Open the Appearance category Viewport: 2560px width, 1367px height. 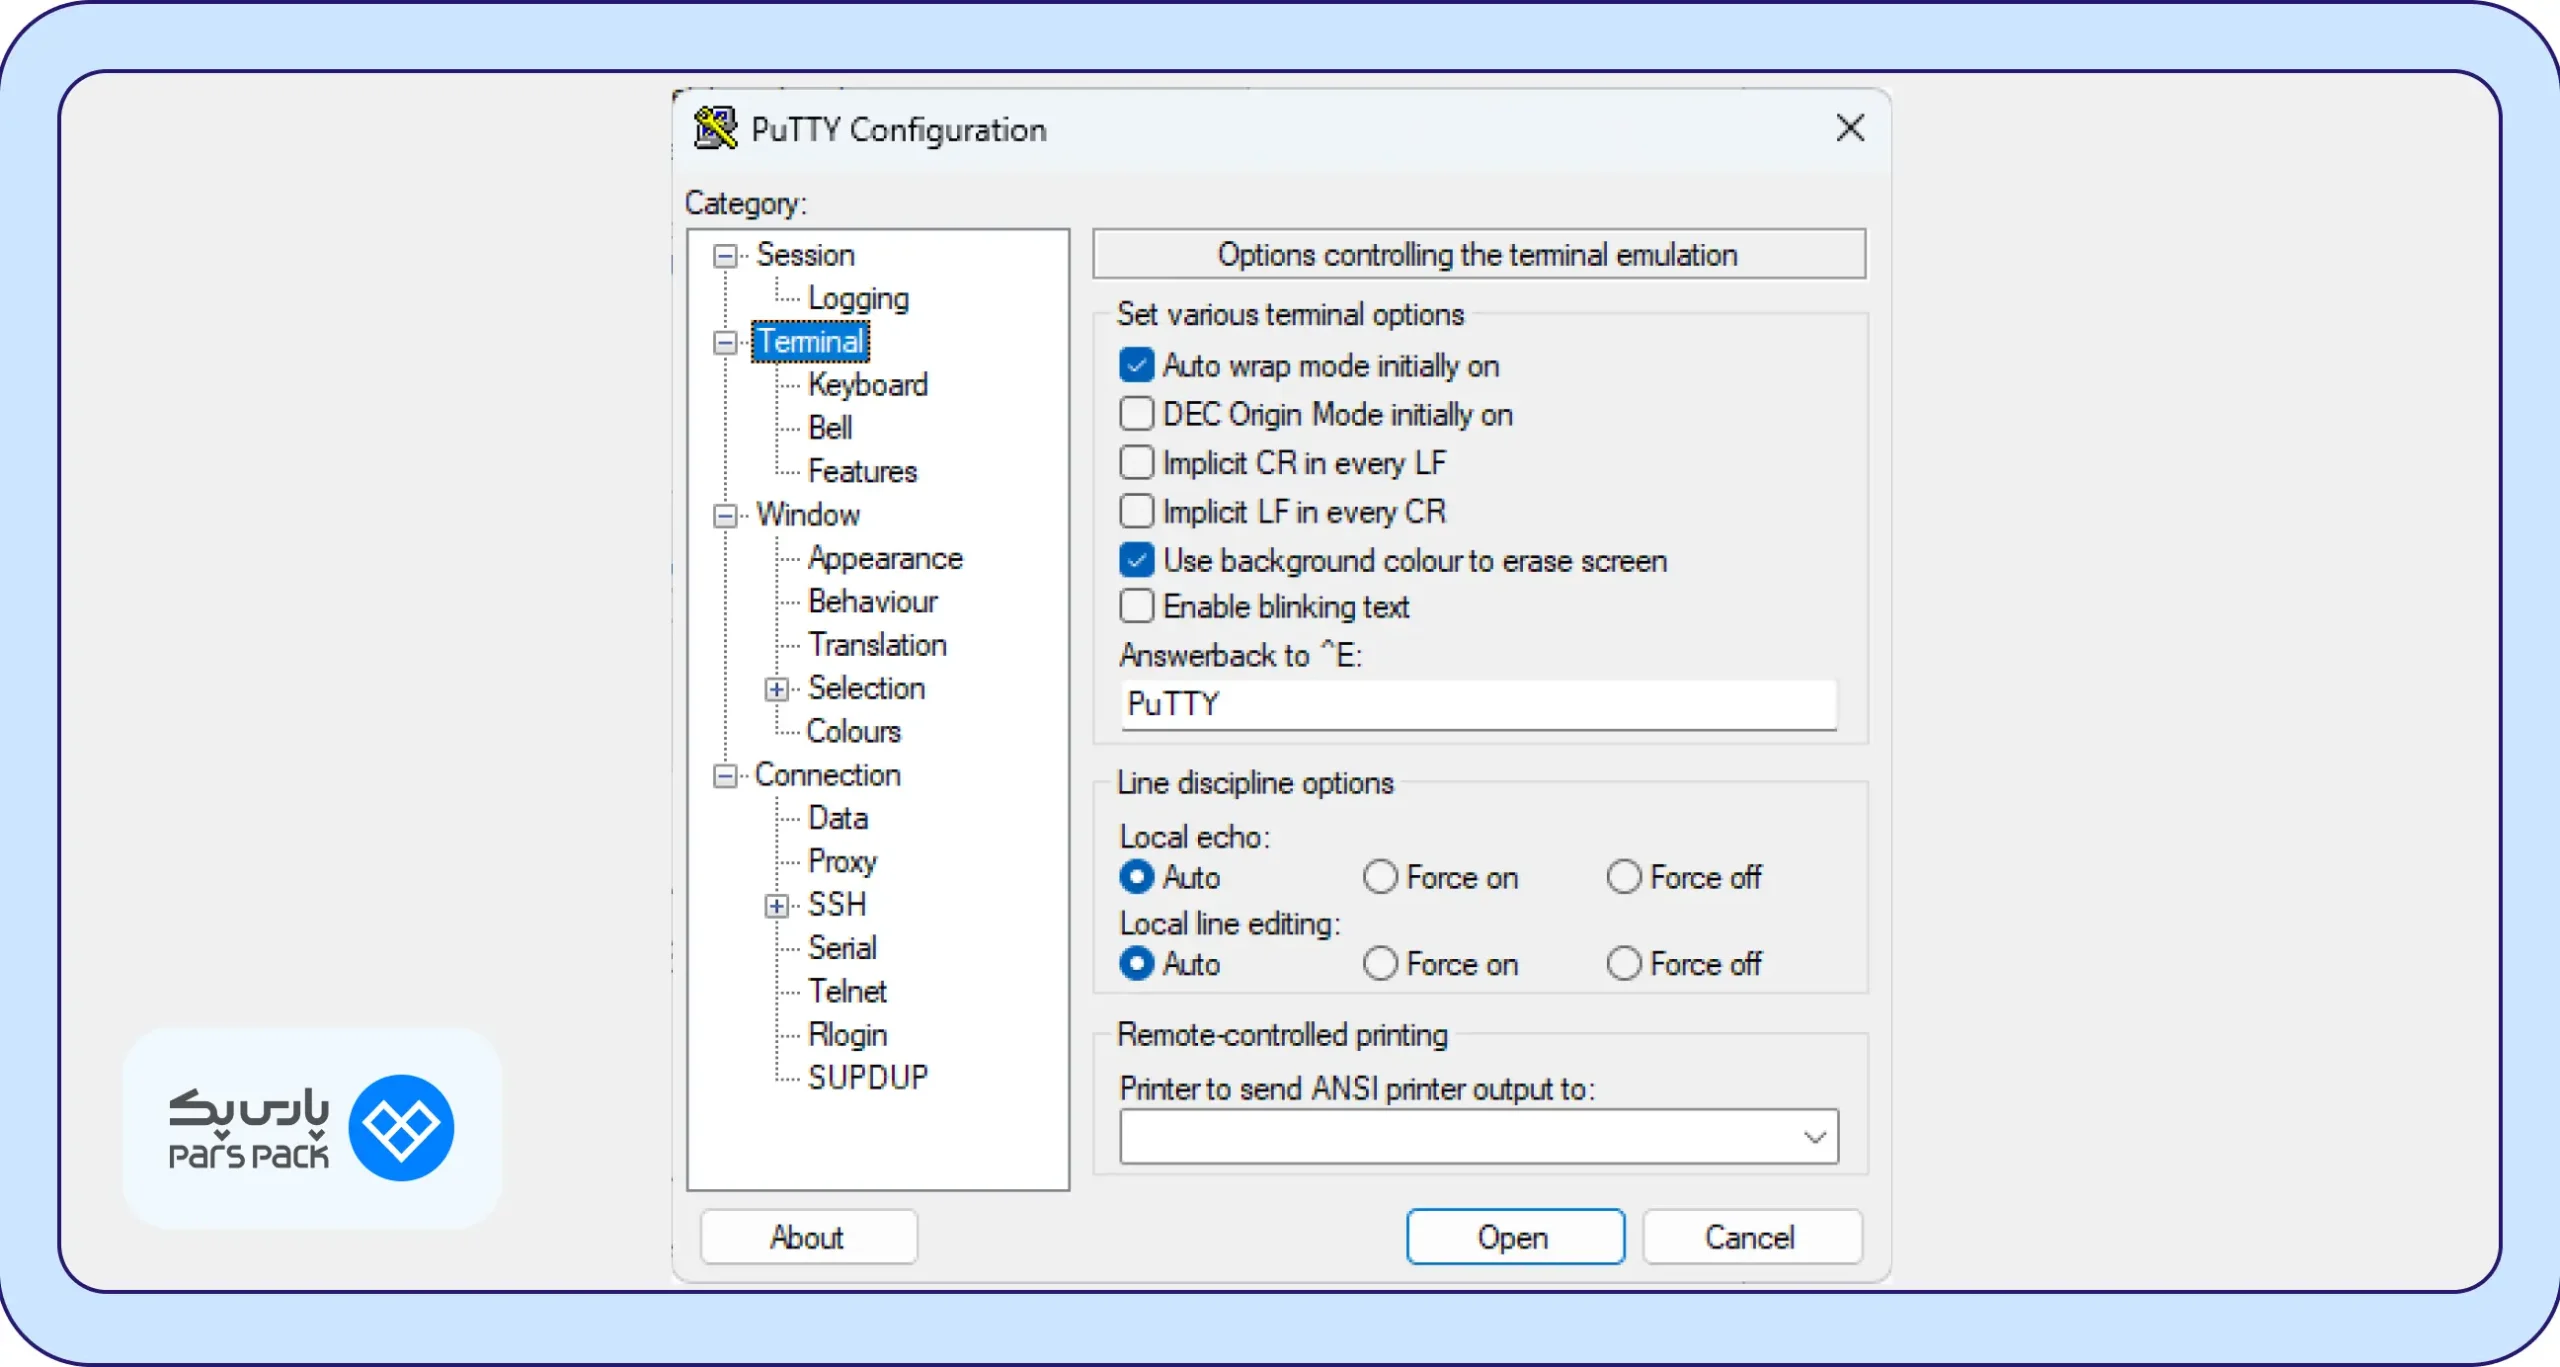(885, 558)
